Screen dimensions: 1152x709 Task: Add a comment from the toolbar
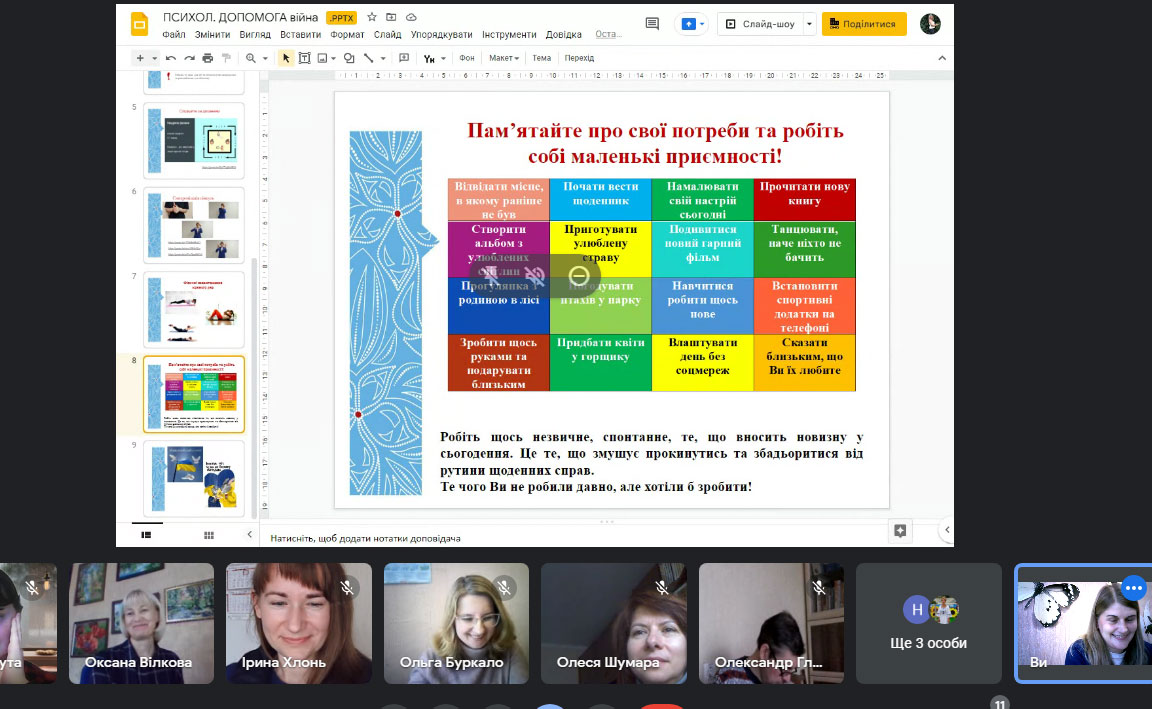point(404,58)
